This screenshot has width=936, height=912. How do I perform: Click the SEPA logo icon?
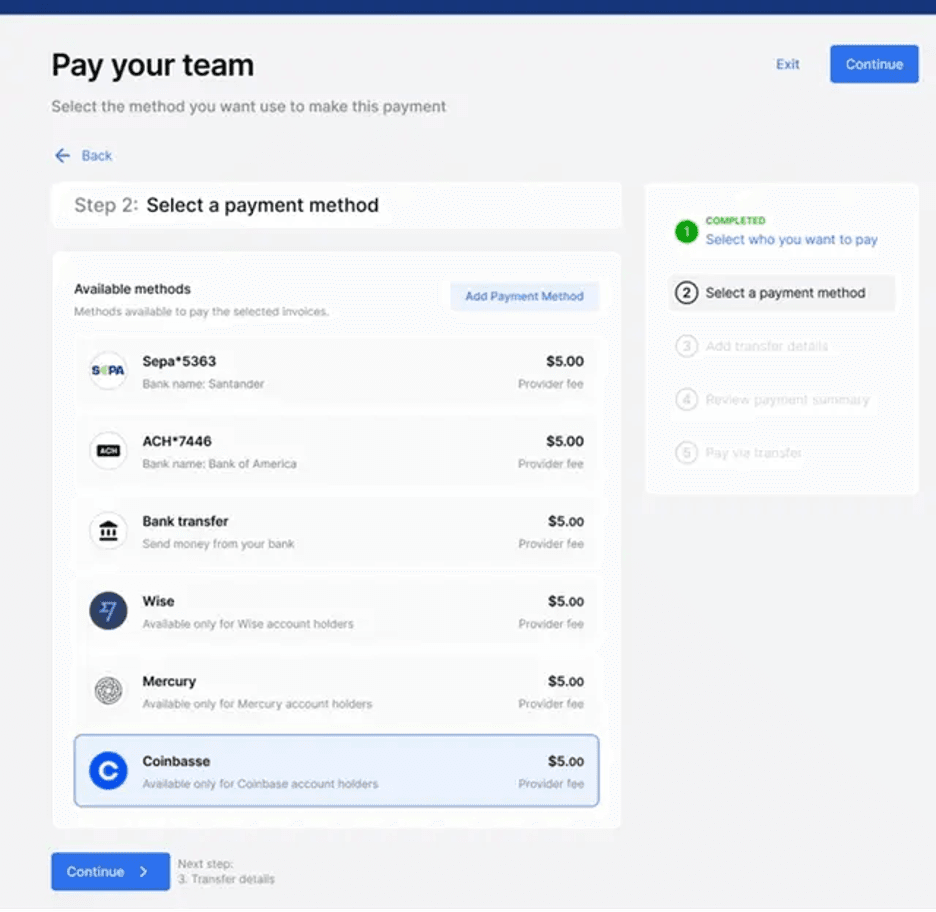tap(108, 371)
